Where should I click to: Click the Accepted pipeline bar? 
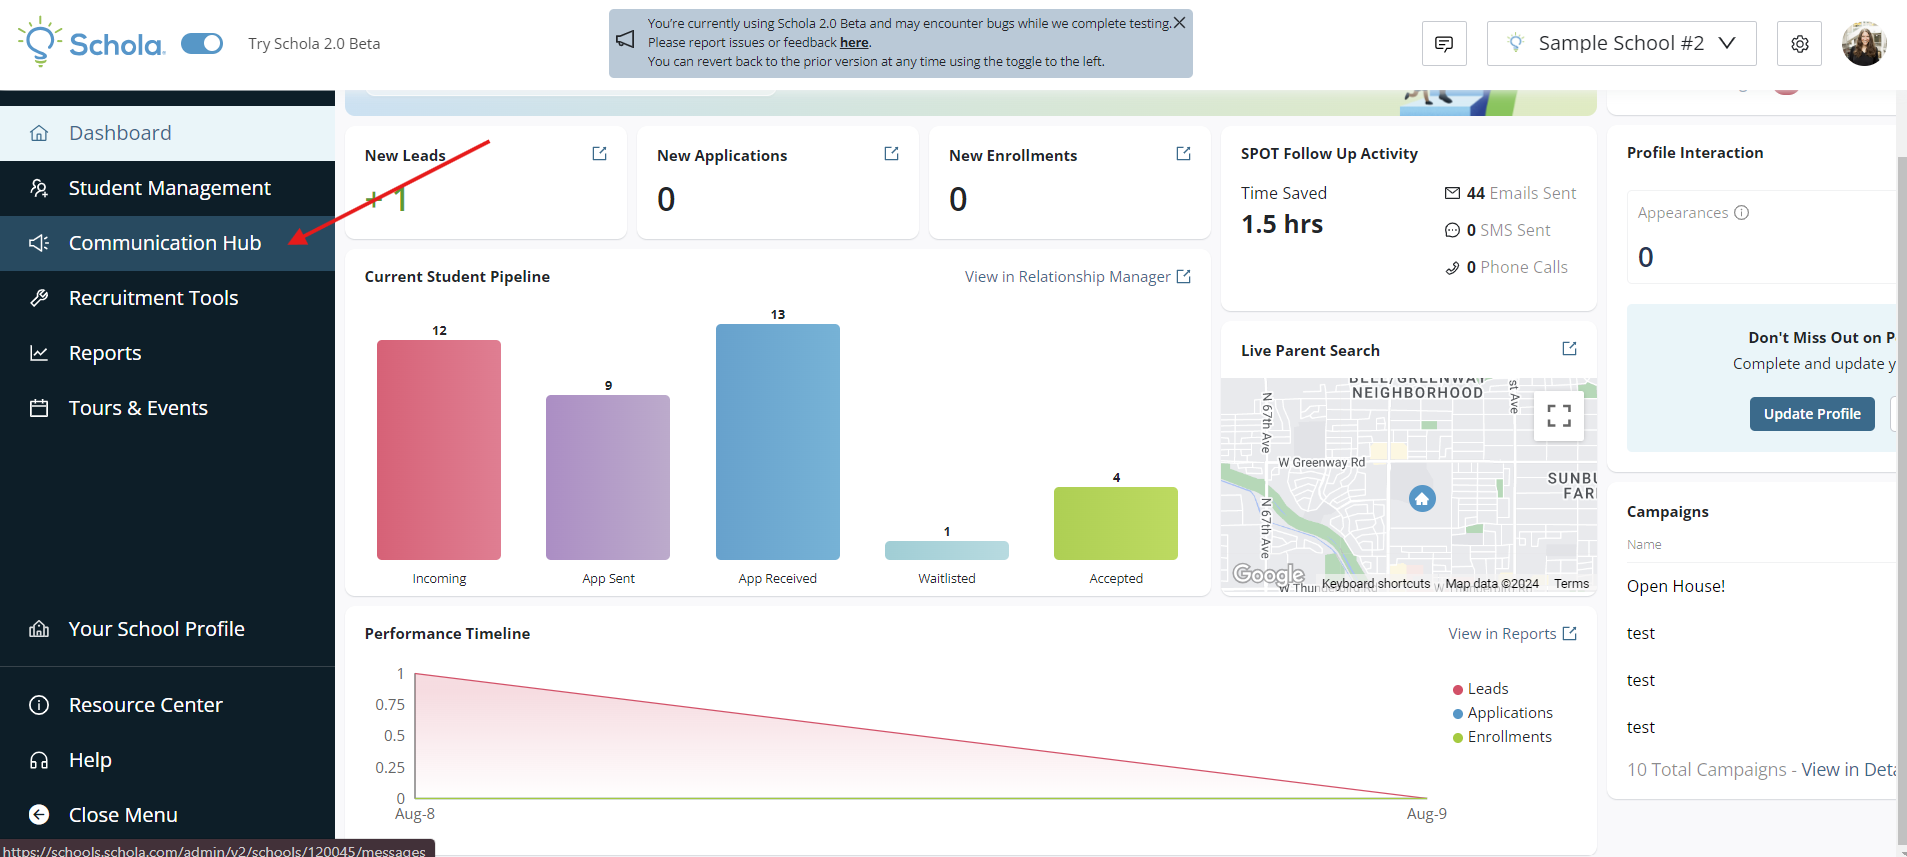point(1116,523)
